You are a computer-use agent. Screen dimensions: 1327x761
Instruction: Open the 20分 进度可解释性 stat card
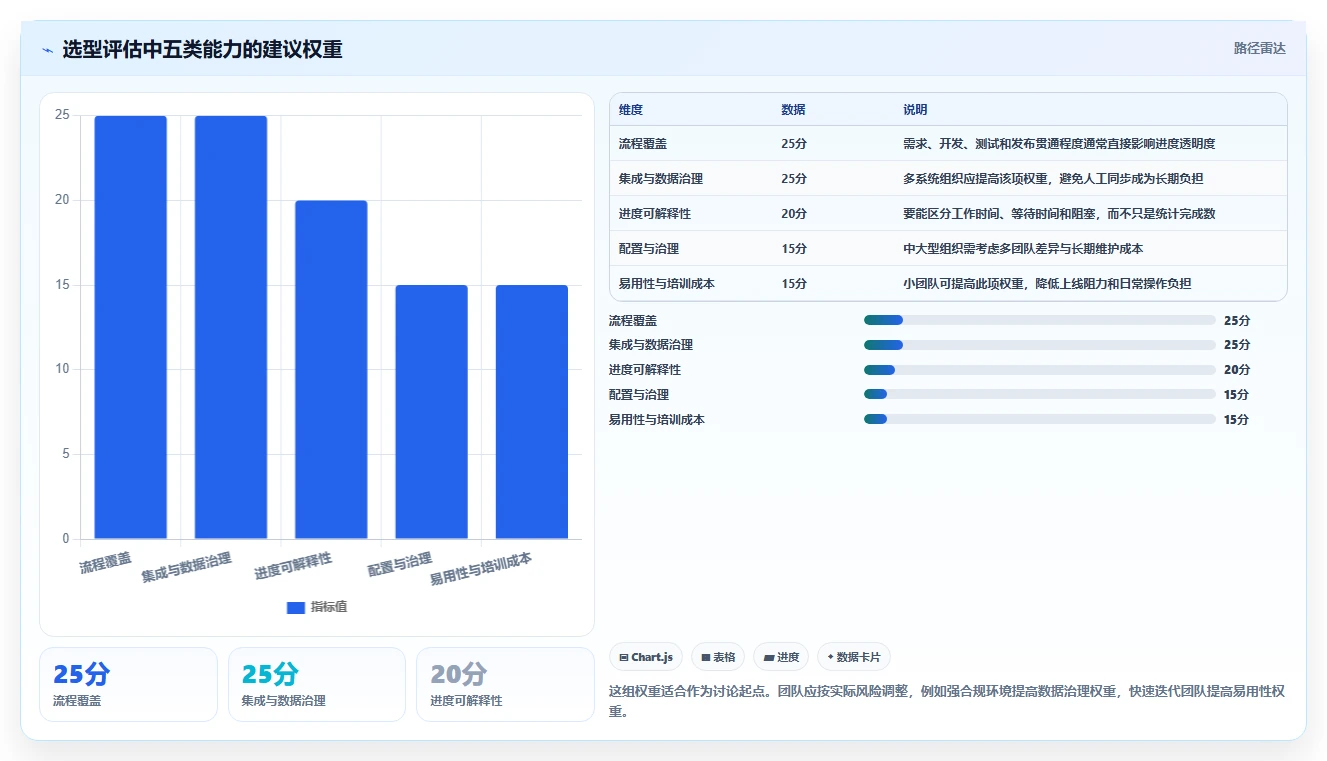[x=505, y=684]
